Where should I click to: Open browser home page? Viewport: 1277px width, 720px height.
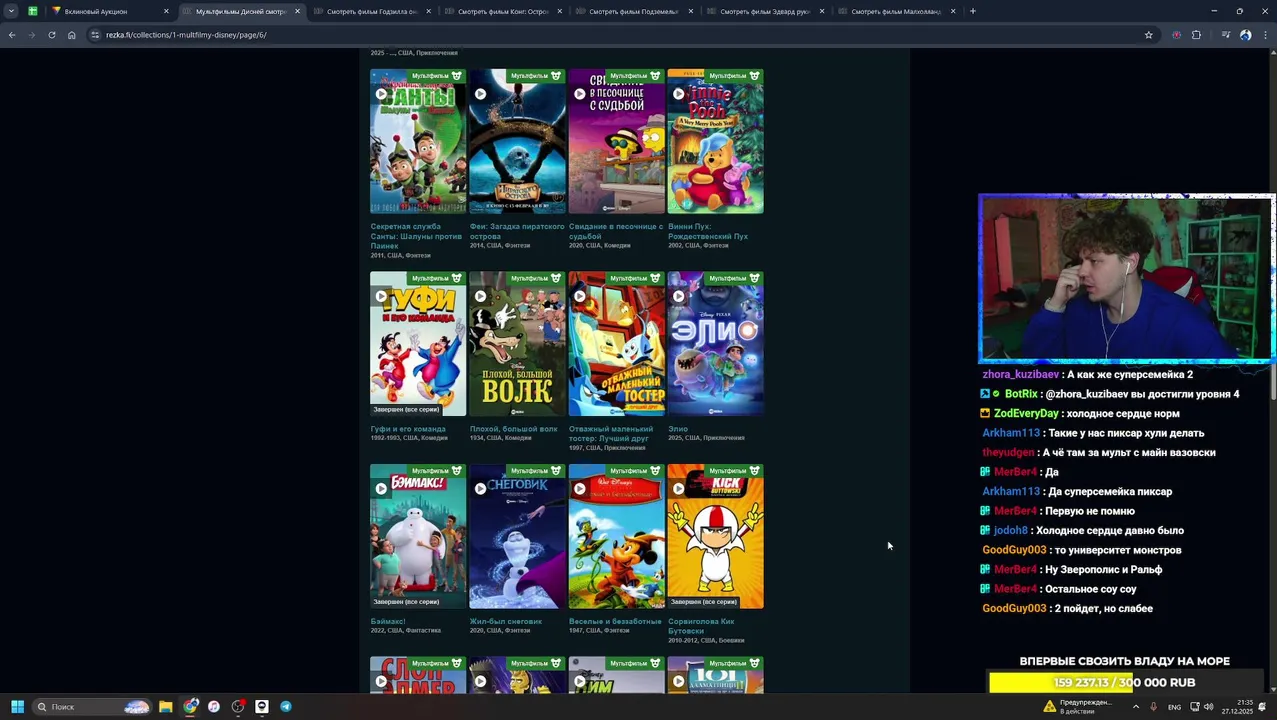coord(71,35)
